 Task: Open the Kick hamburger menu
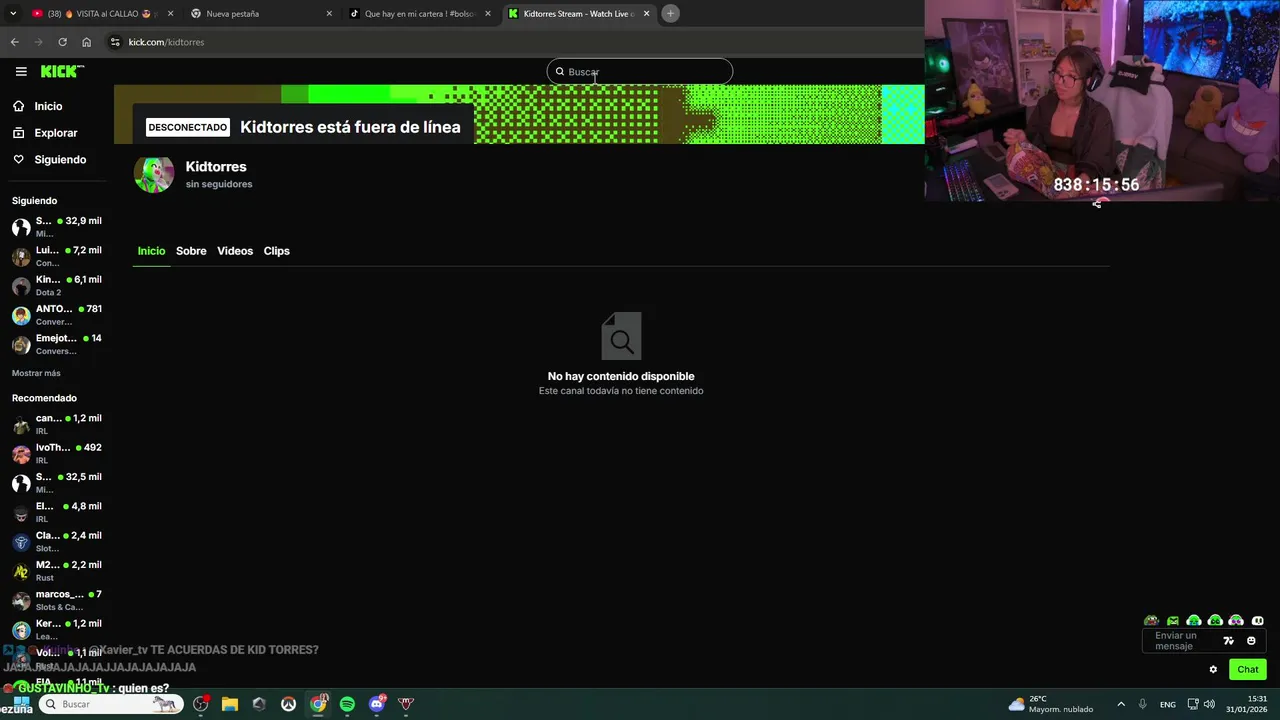pos(21,71)
